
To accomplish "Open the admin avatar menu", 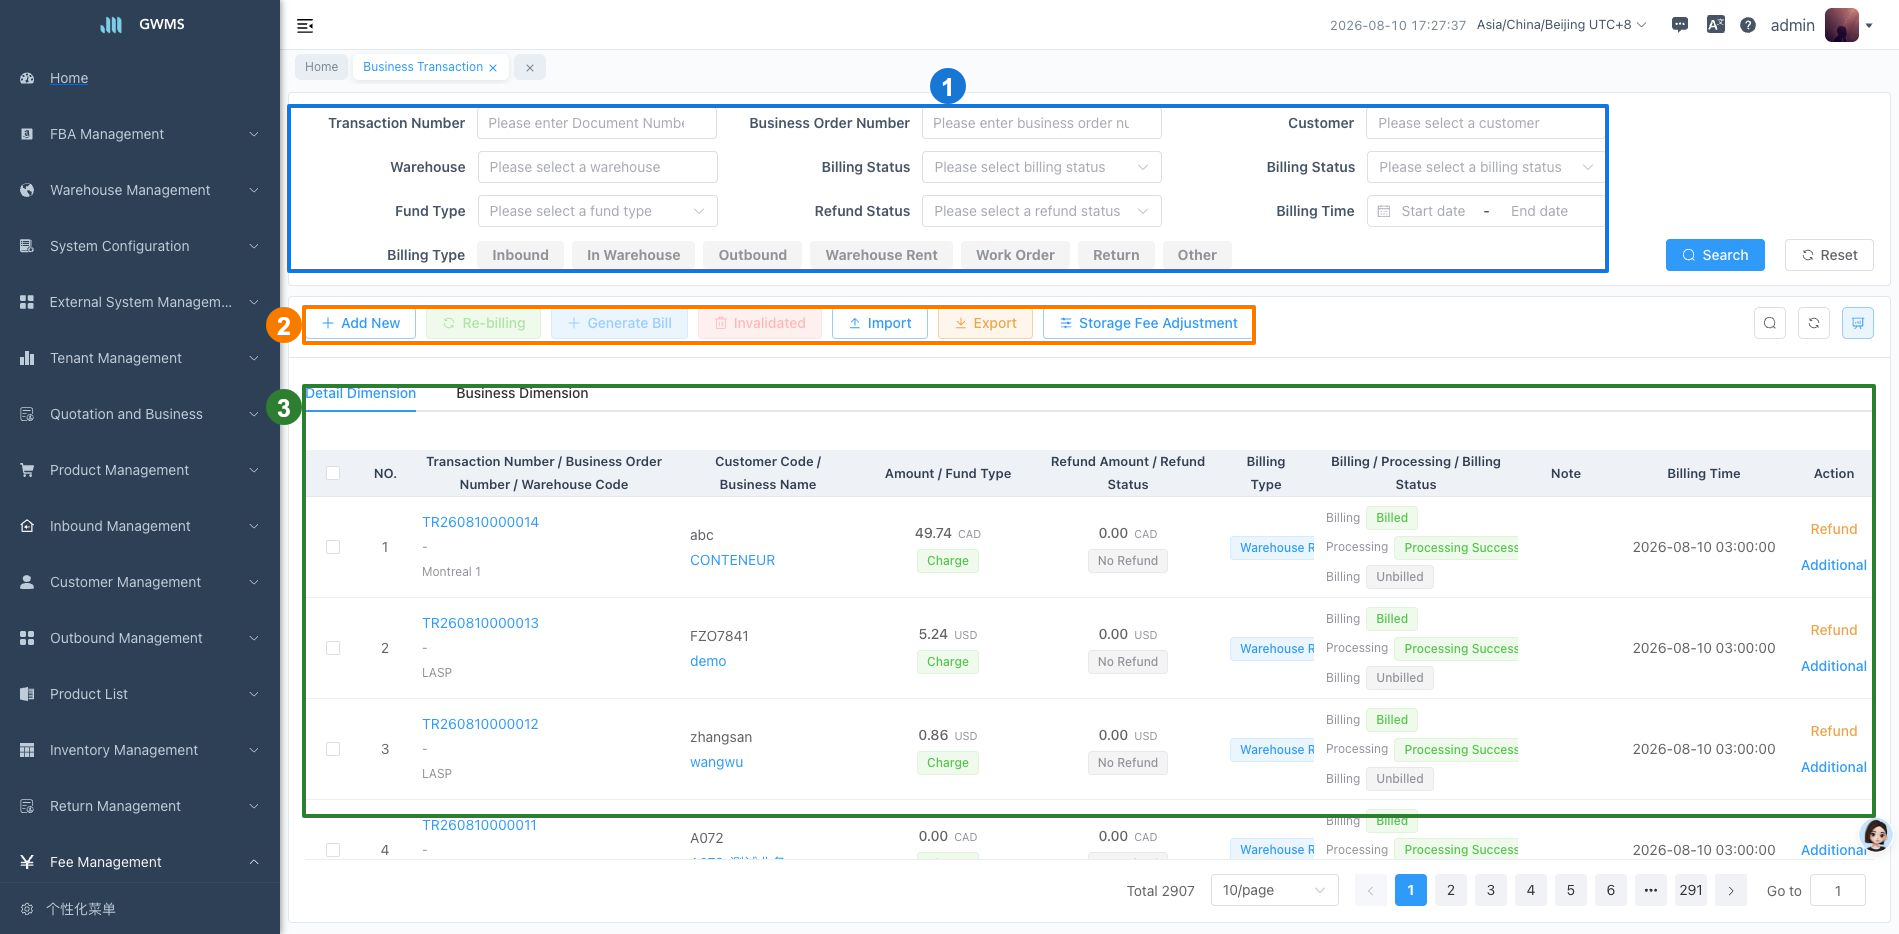I will 1841,25.
